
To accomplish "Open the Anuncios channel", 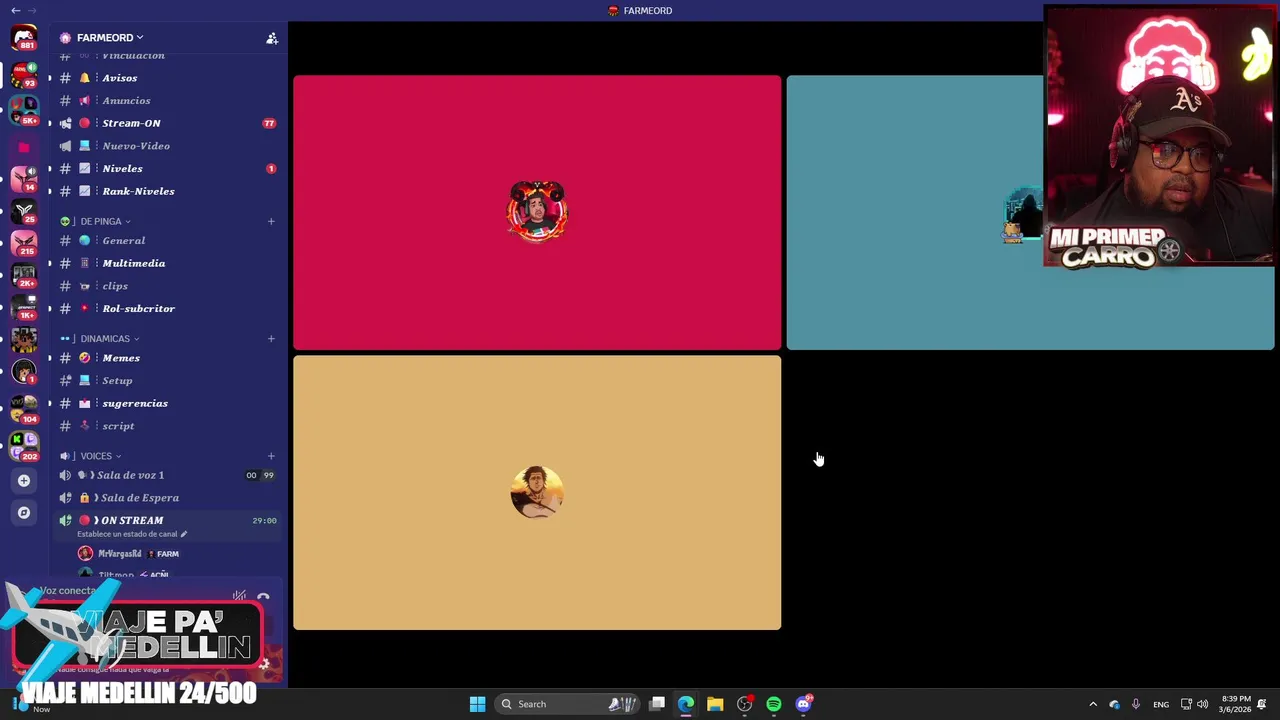I will point(167,101).
